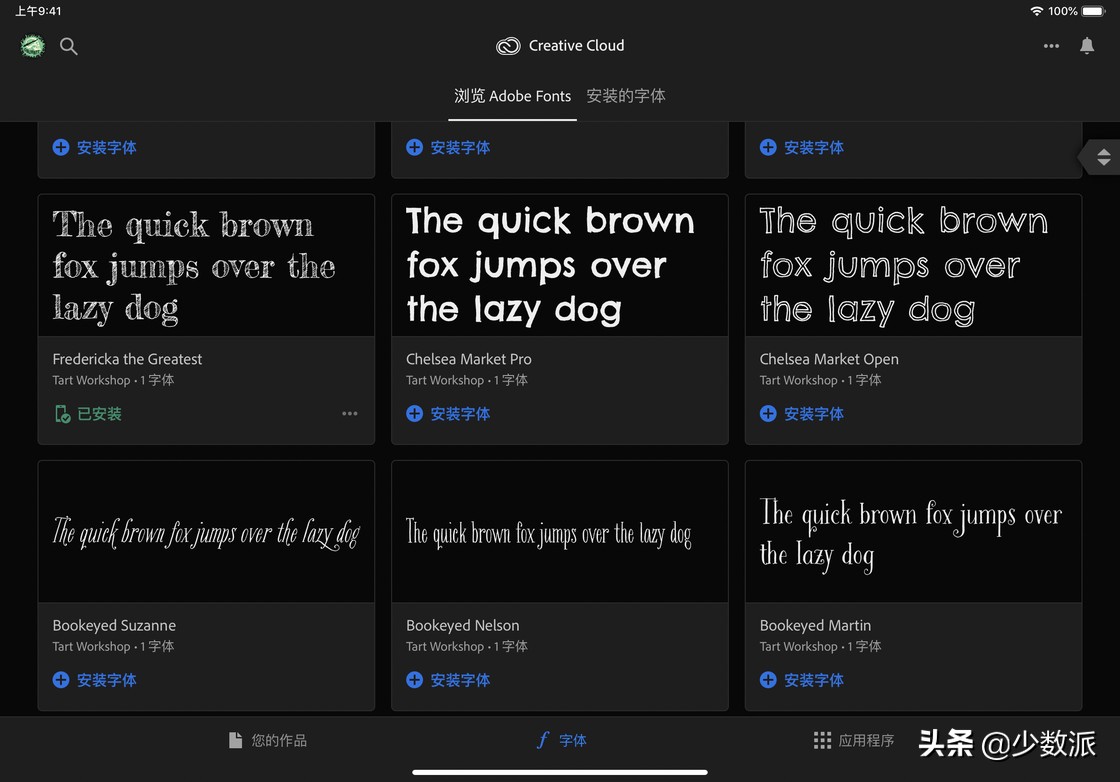Open the search magnifier icon
Viewport: 1120px width, 782px height.
tap(69, 46)
